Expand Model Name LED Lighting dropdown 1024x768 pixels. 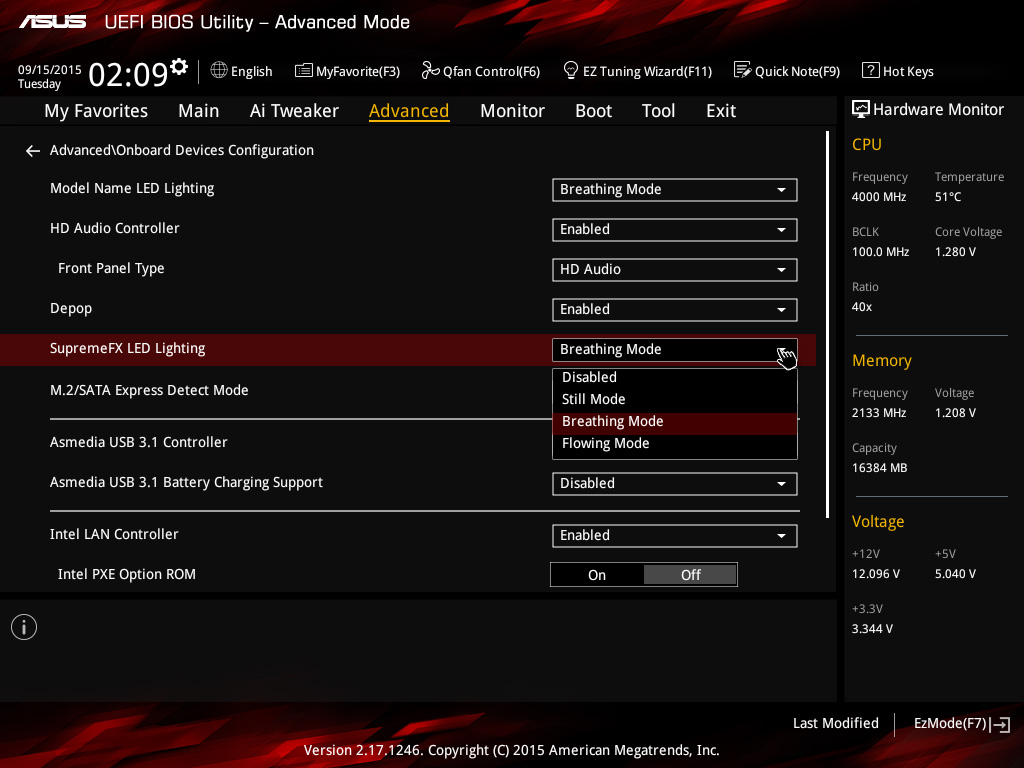click(674, 190)
